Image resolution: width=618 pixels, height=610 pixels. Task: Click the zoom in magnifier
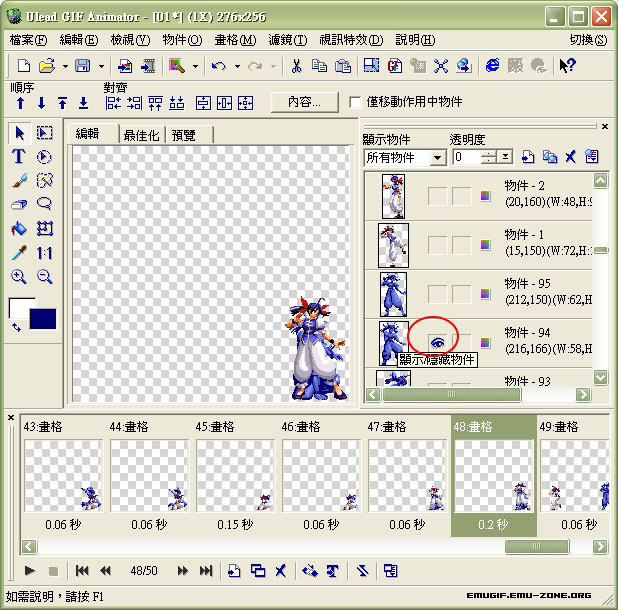[19, 277]
